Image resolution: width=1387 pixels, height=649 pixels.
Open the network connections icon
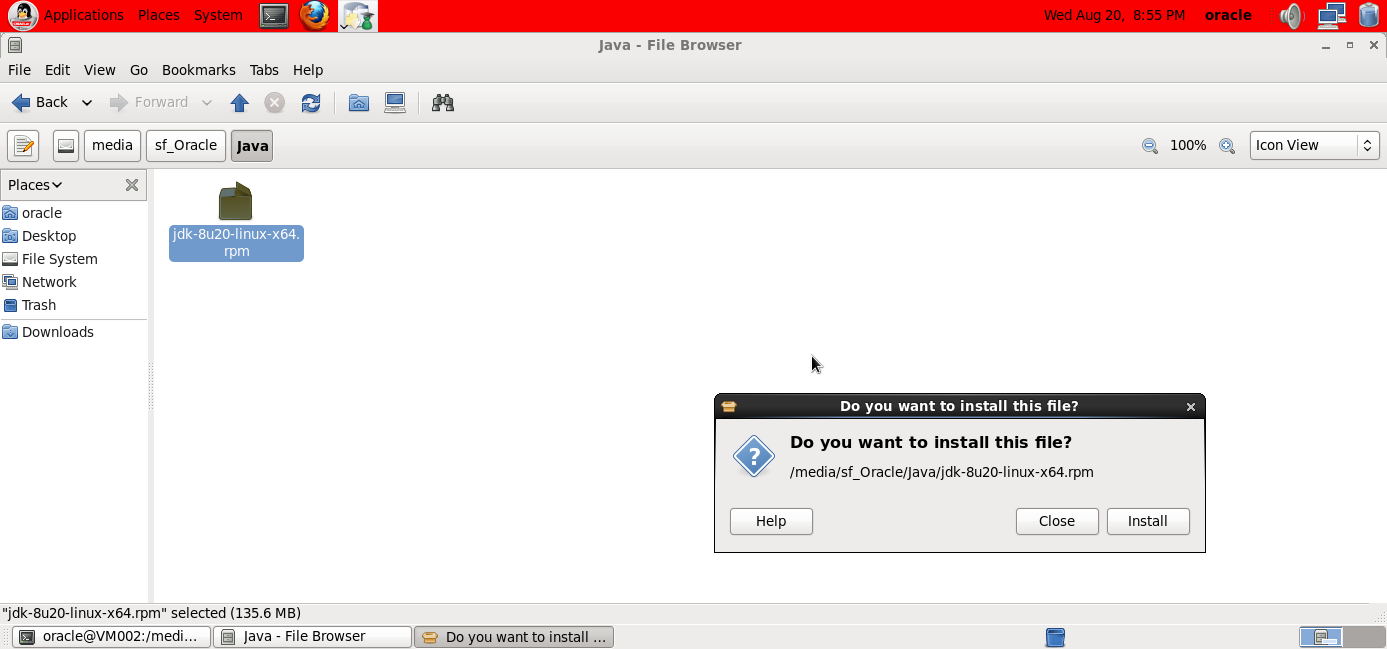click(1331, 15)
